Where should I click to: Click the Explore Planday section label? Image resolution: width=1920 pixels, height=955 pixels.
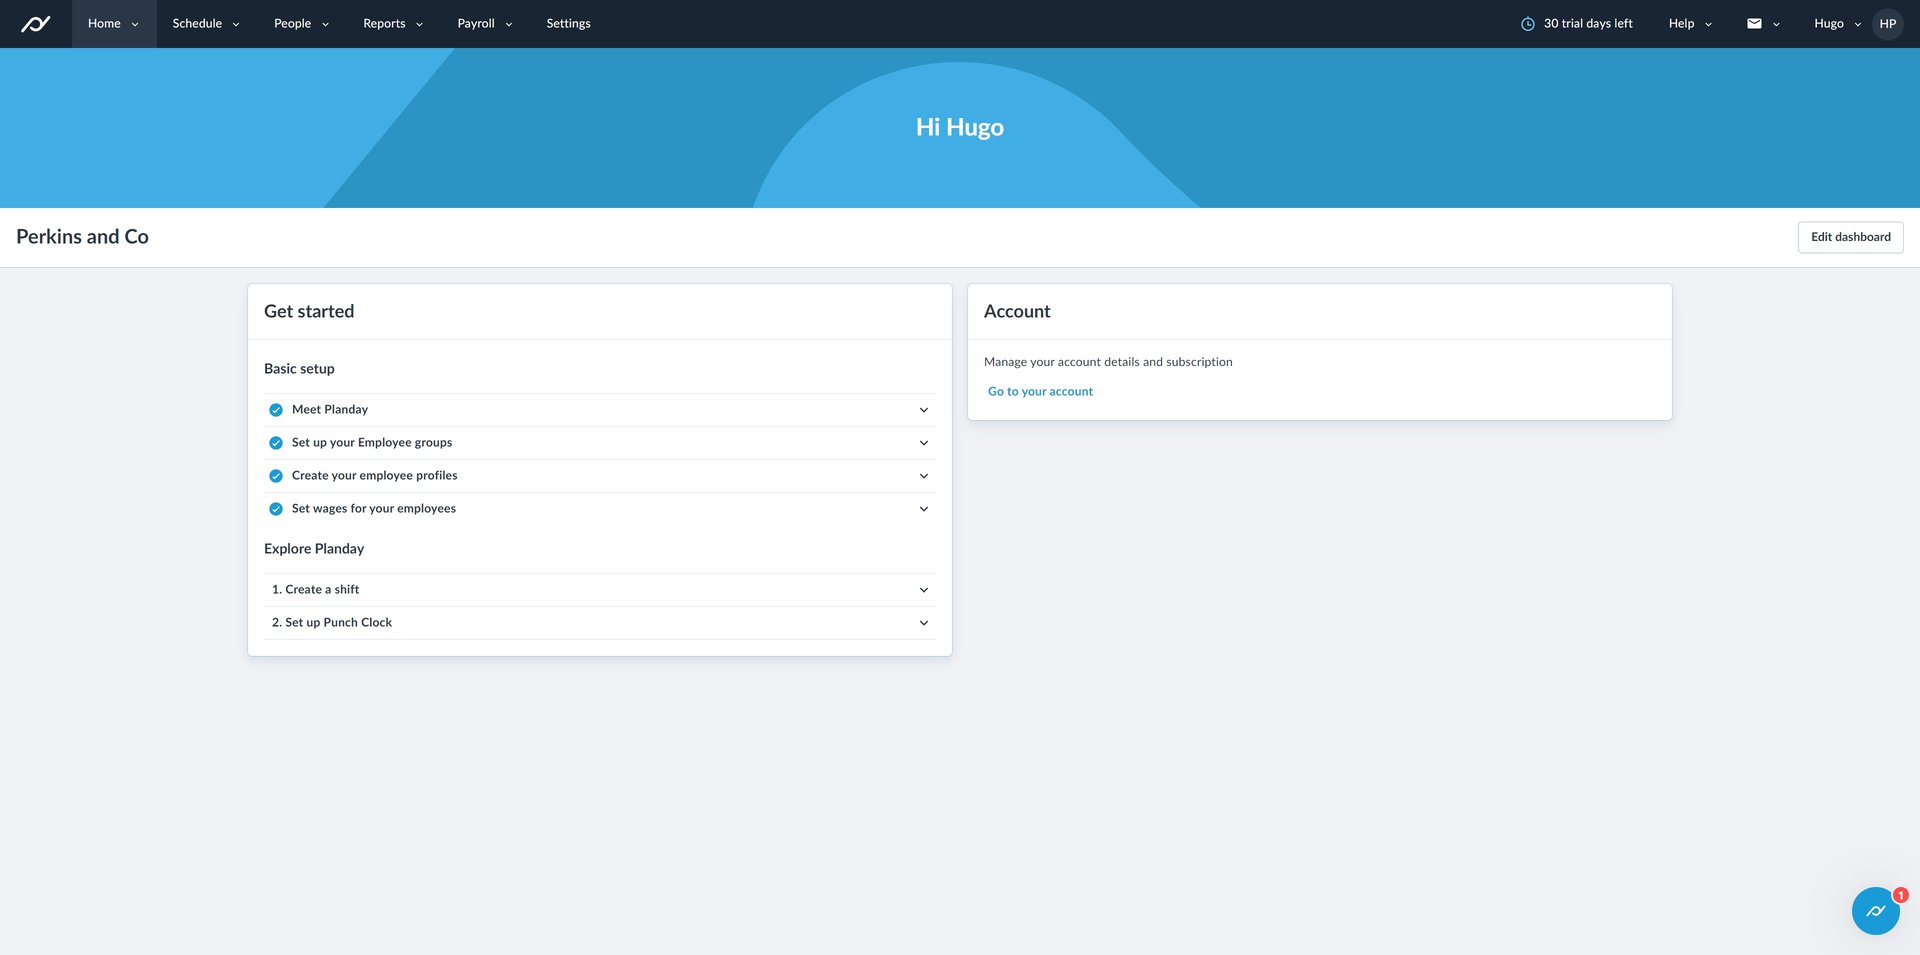coord(314,549)
